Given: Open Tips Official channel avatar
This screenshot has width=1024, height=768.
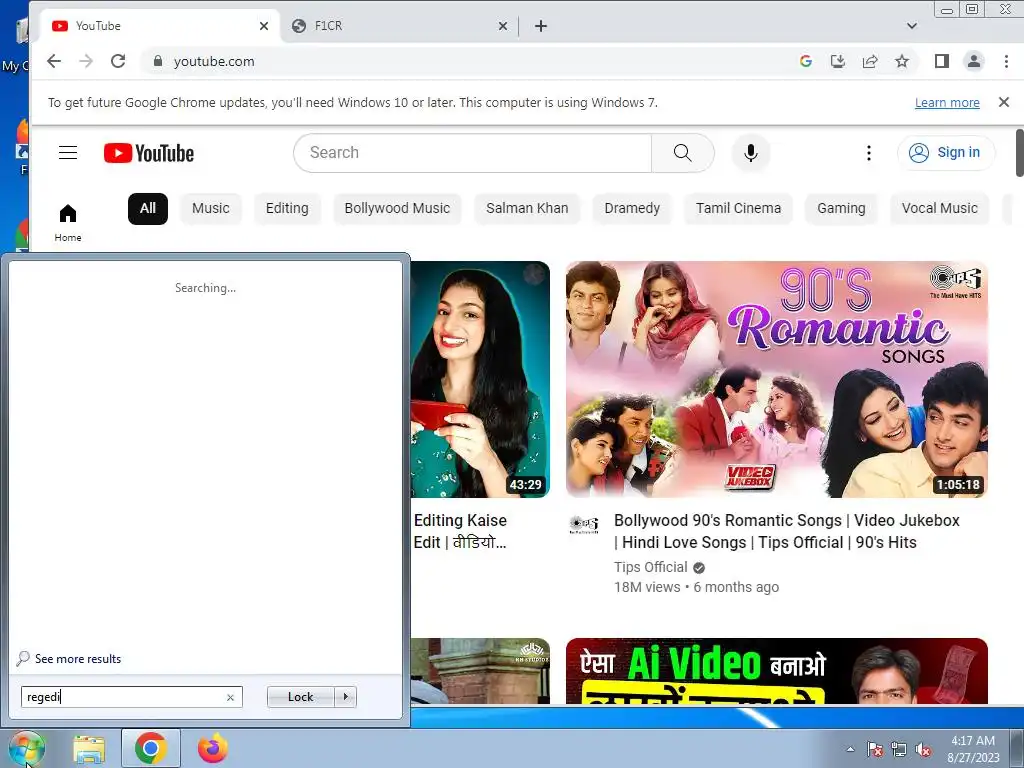Looking at the screenshot, I should click(584, 524).
